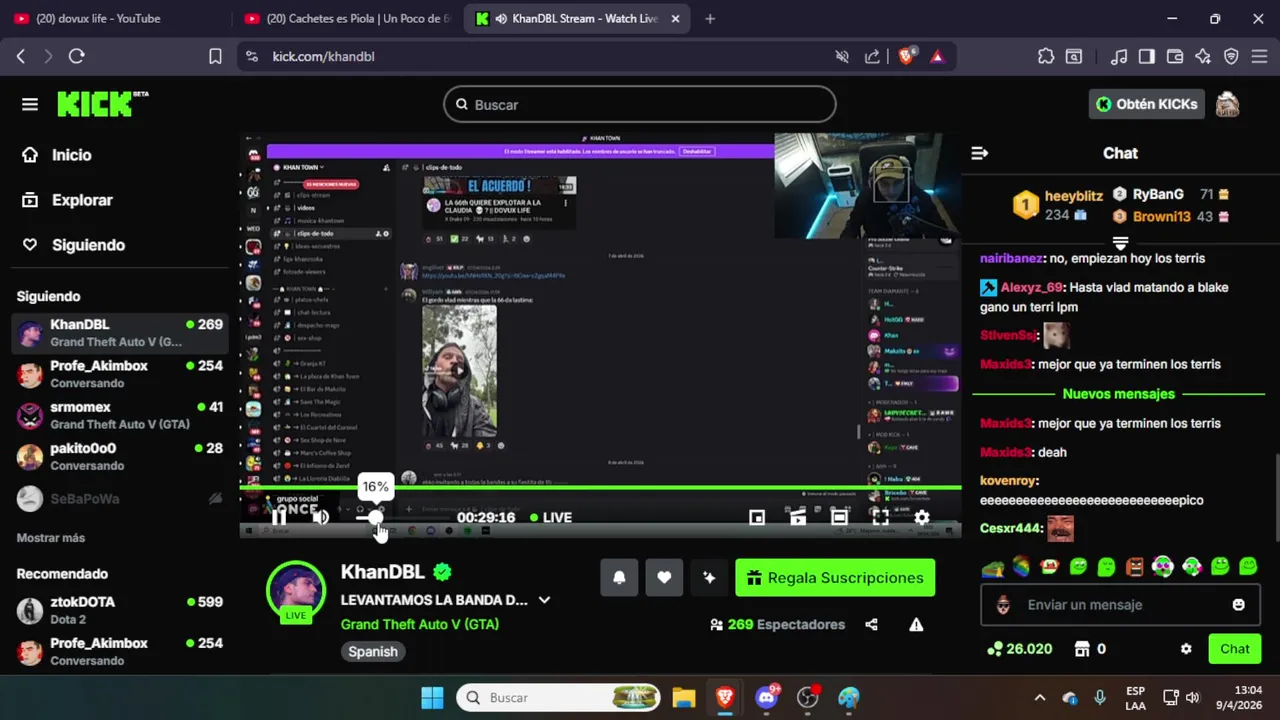Send message with Chat button
Image resolution: width=1280 pixels, height=720 pixels.
click(1234, 649)
